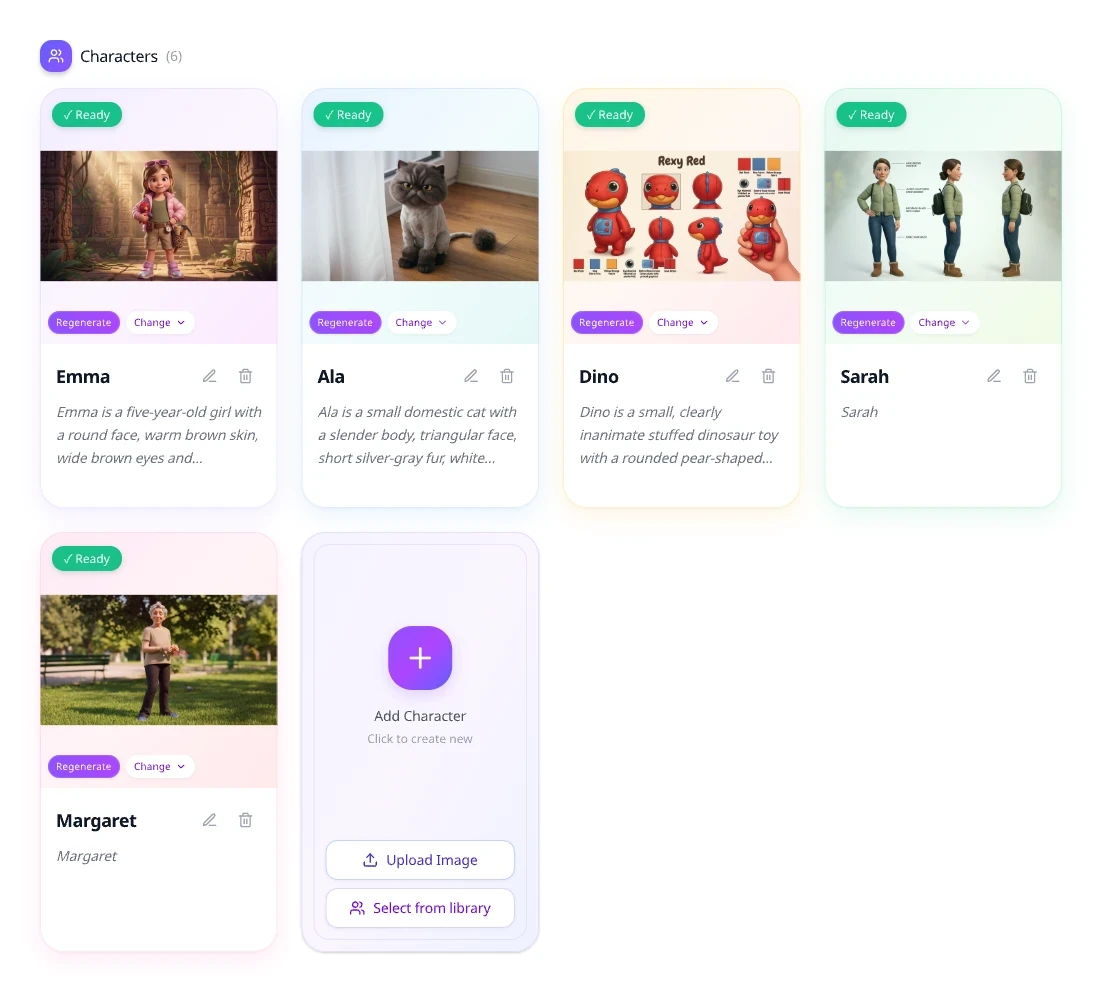Click Dino's description about stuffed dinosaur toy
The width and height of the screenshot is (1102, 996).
coord(679,435)
